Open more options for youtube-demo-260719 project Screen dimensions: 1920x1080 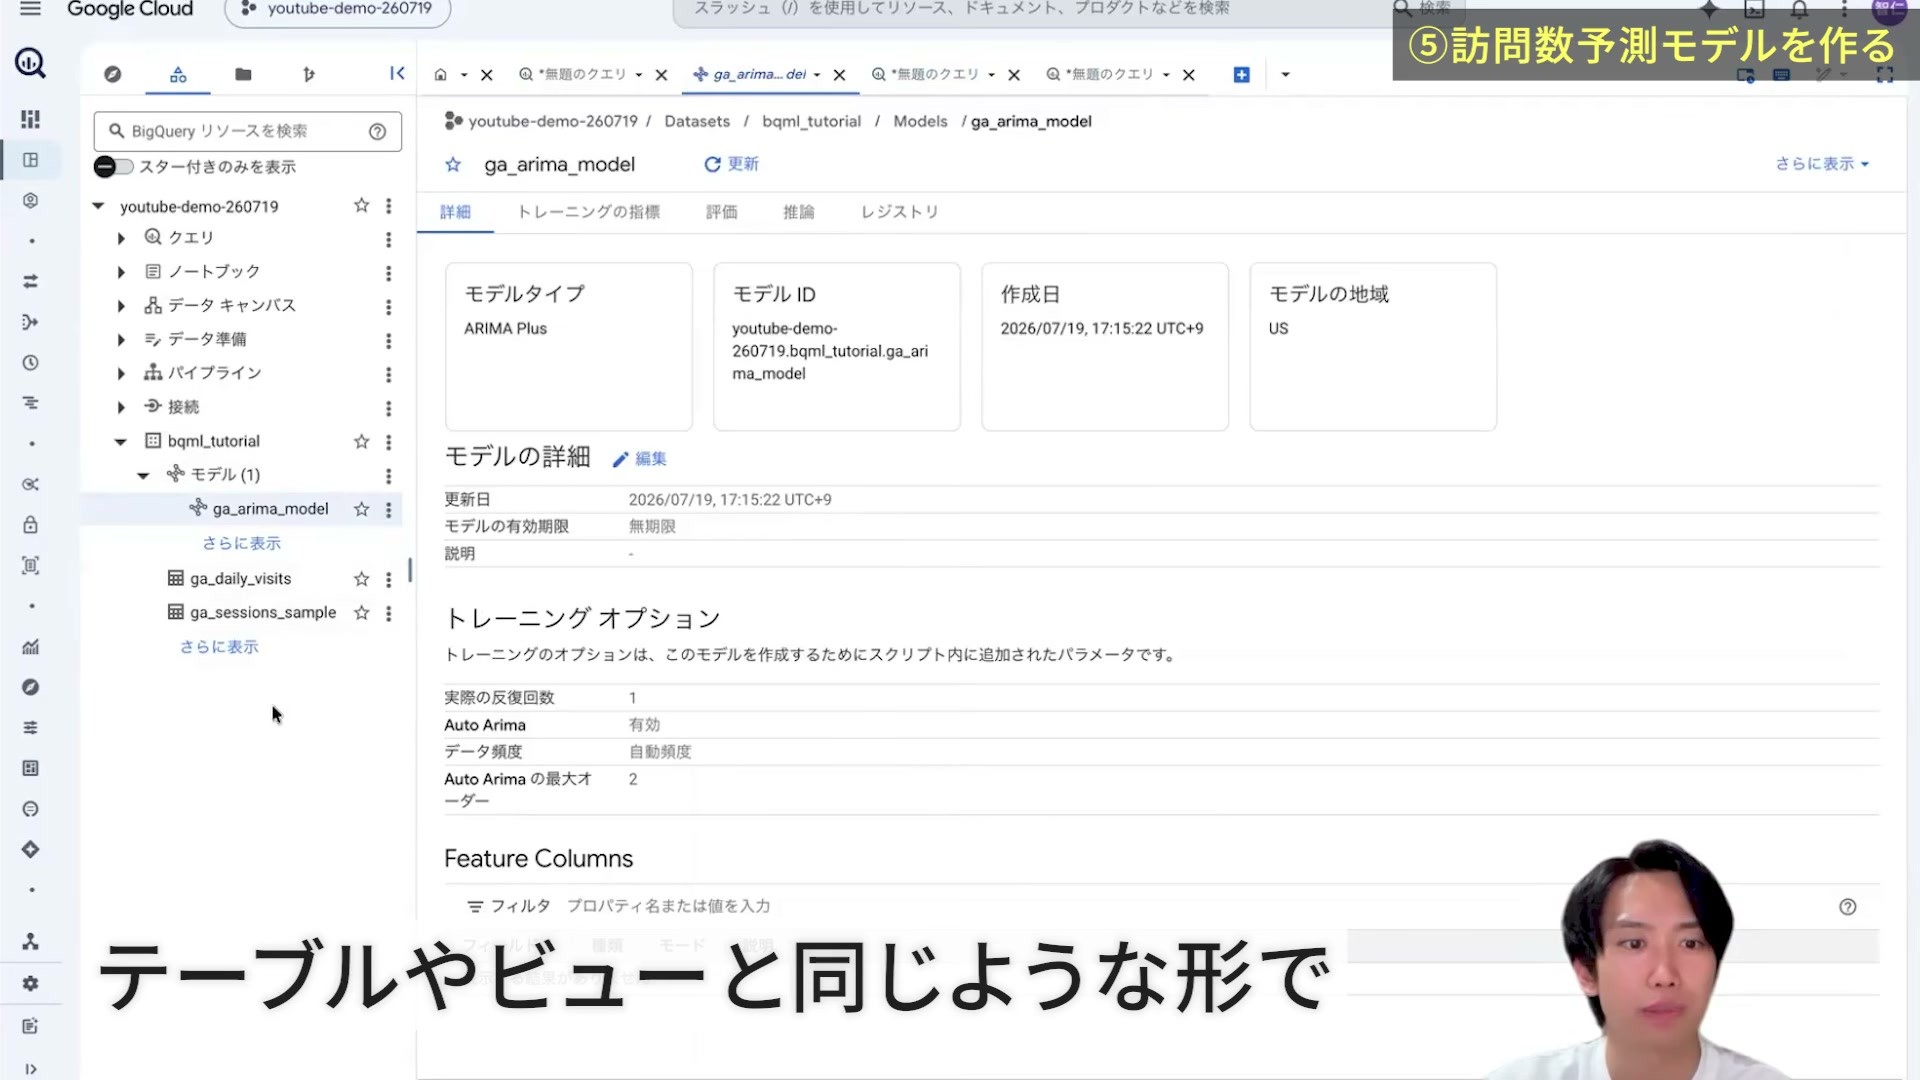tap(389, 206)
